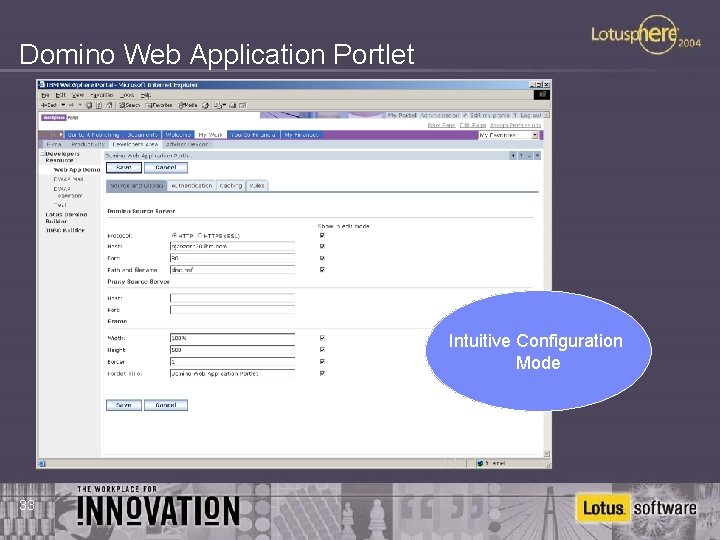Click the Home icon in the IE toolbar
Screen dimensions: 720x540
(x=109, y=105)
